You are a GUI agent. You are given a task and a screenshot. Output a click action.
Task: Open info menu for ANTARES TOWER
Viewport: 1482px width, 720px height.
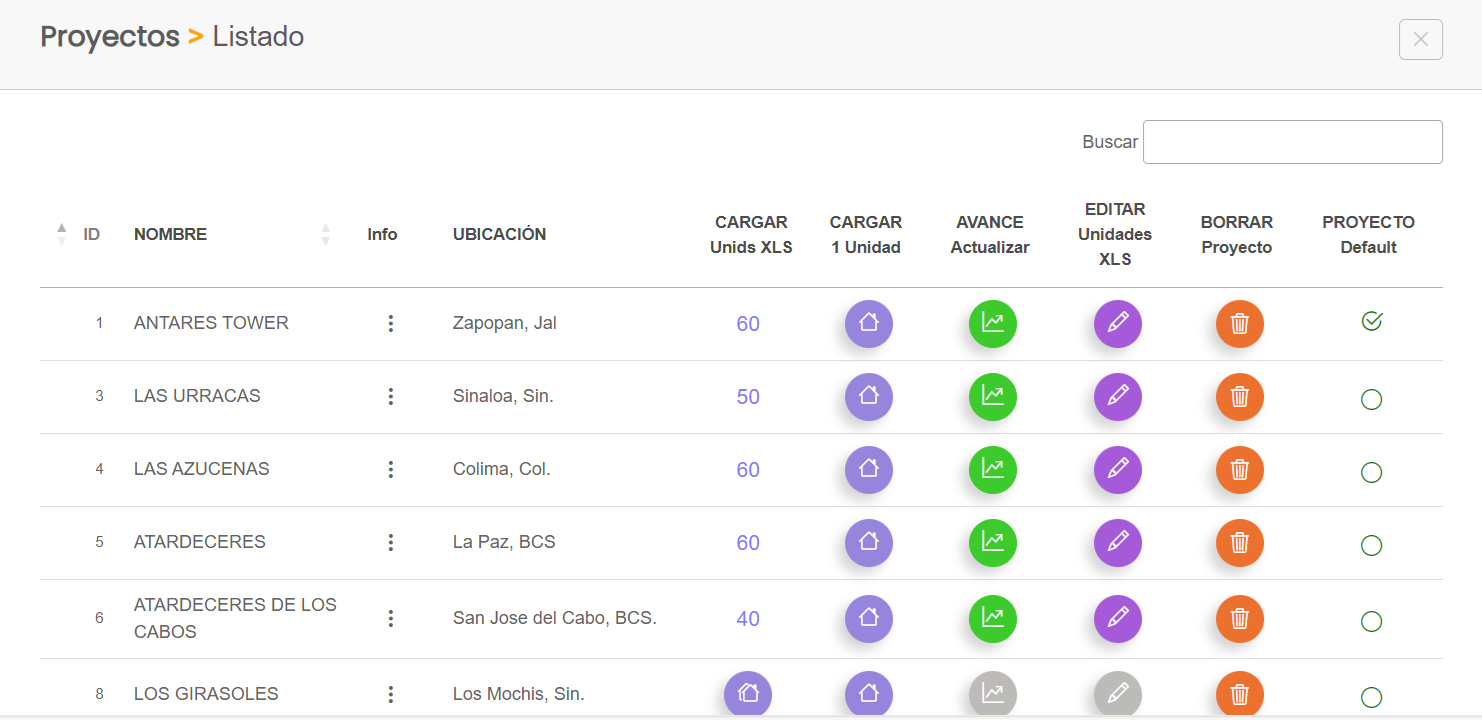coord(390,324)
